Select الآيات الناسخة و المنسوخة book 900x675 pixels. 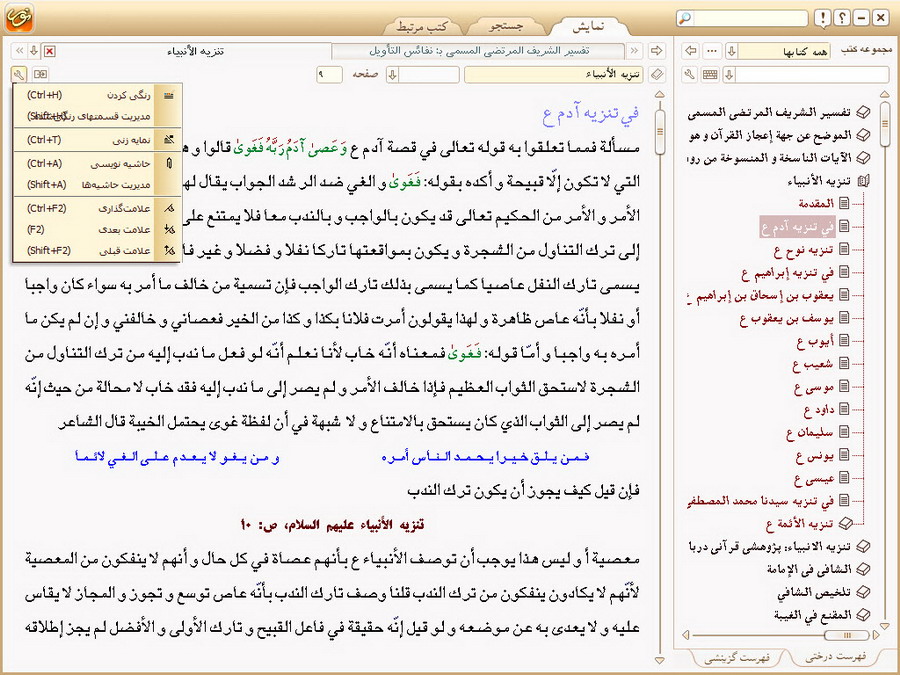778,158
